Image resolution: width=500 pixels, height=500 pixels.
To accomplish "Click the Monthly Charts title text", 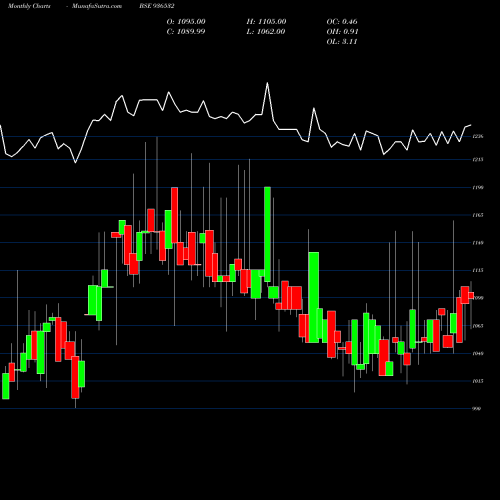I will [29, 6].
